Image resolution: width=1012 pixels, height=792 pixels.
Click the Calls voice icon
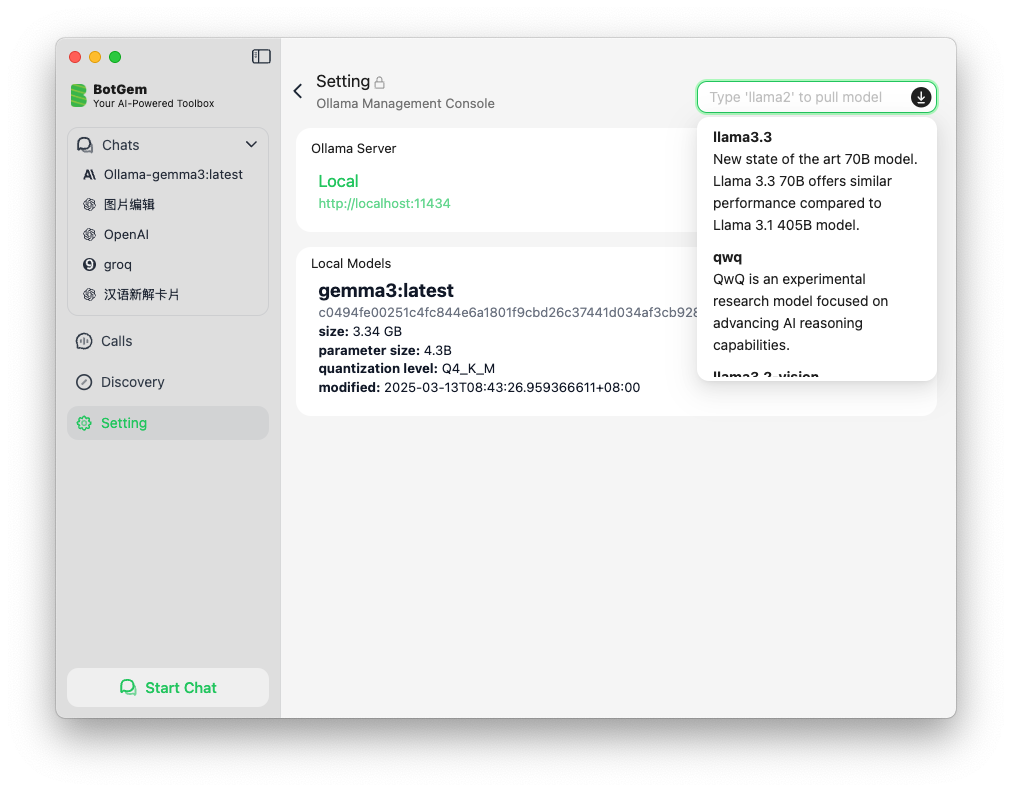(84, 341)
